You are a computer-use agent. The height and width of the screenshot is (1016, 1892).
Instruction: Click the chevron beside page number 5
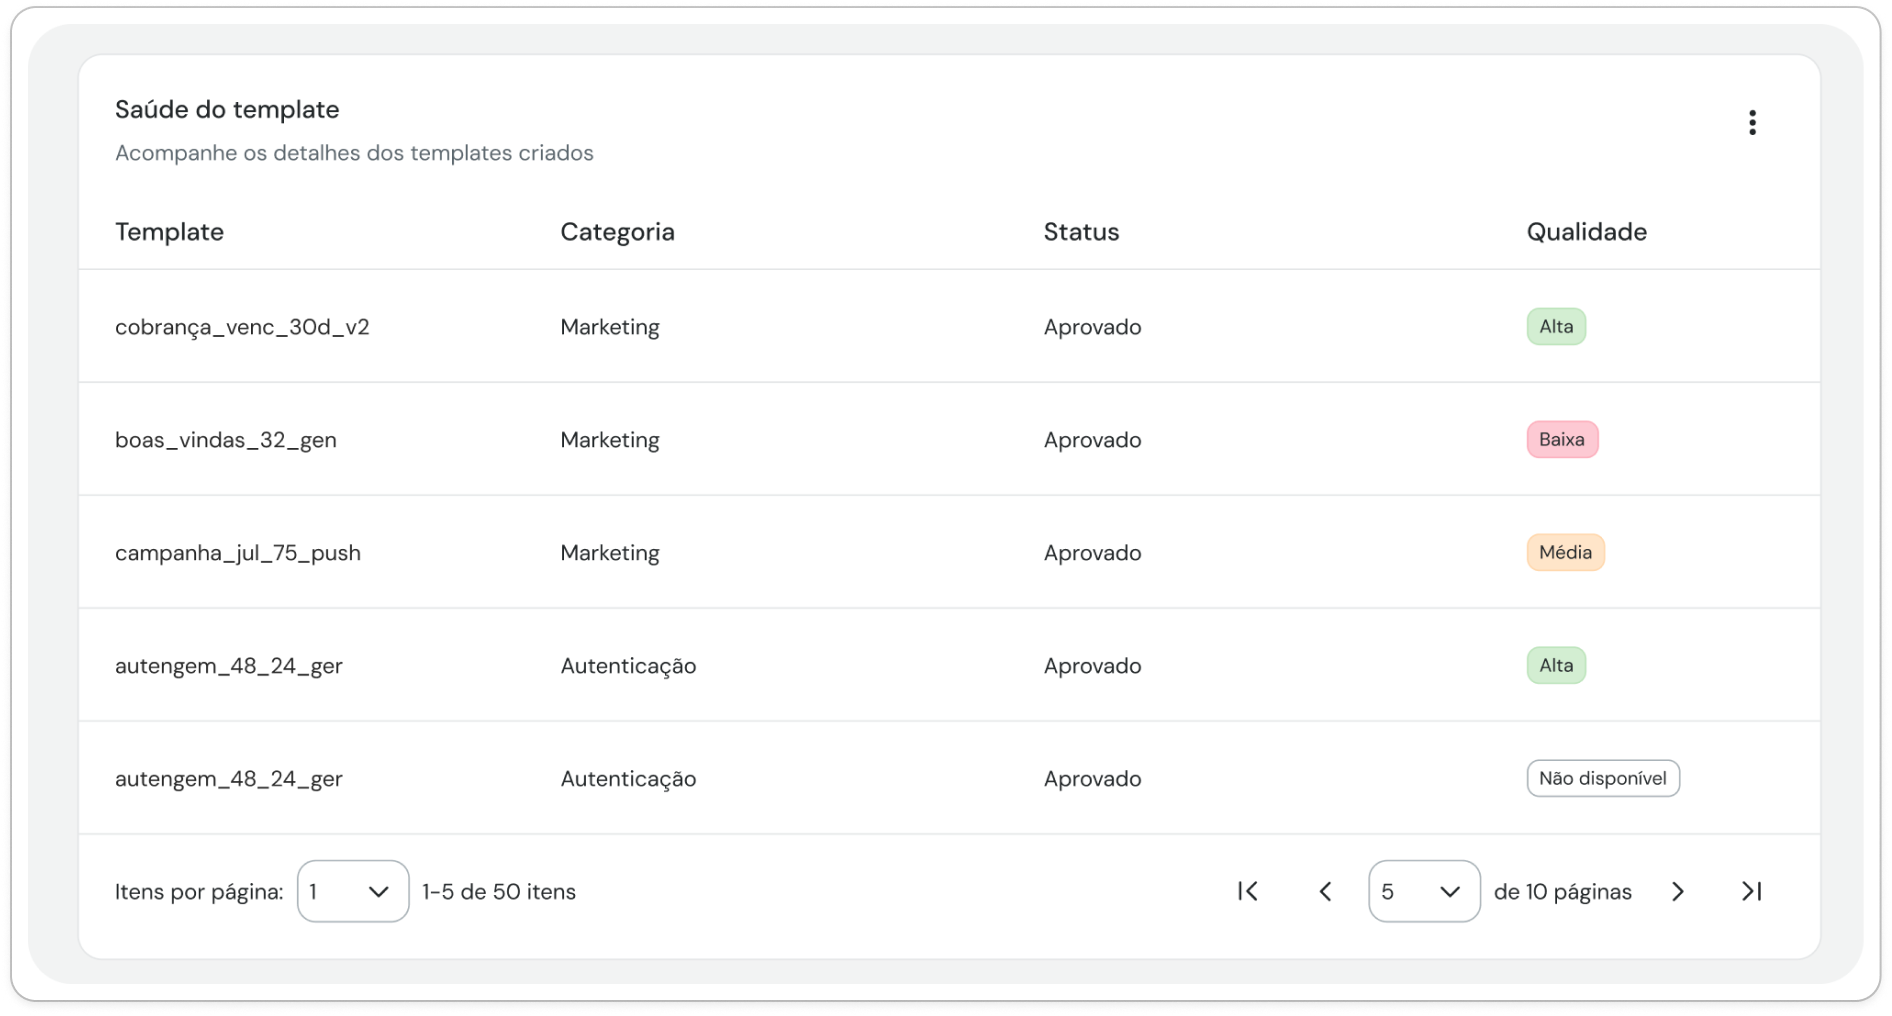click(1450, 891)
